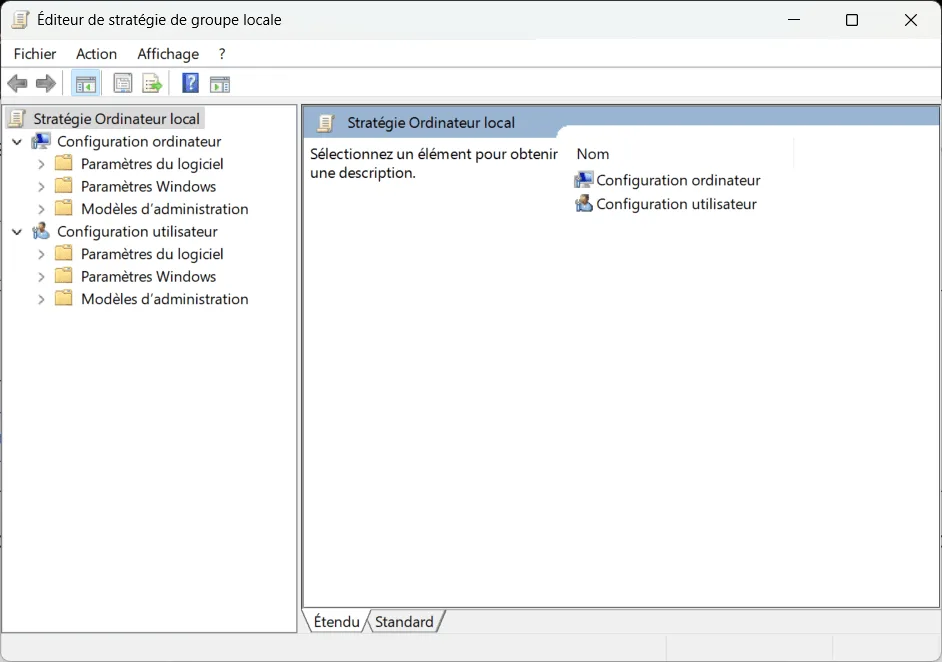Click folder icon of Modèles d'administration under utilisateur

[64, 299]
